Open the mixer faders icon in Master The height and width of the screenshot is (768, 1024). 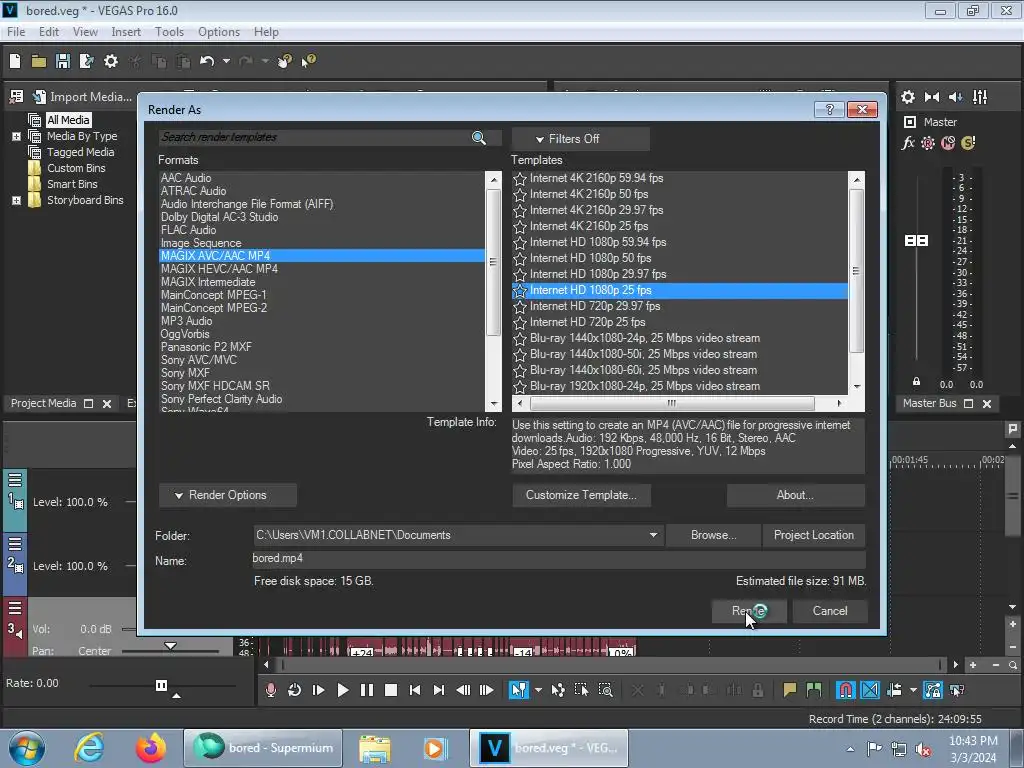980,97
